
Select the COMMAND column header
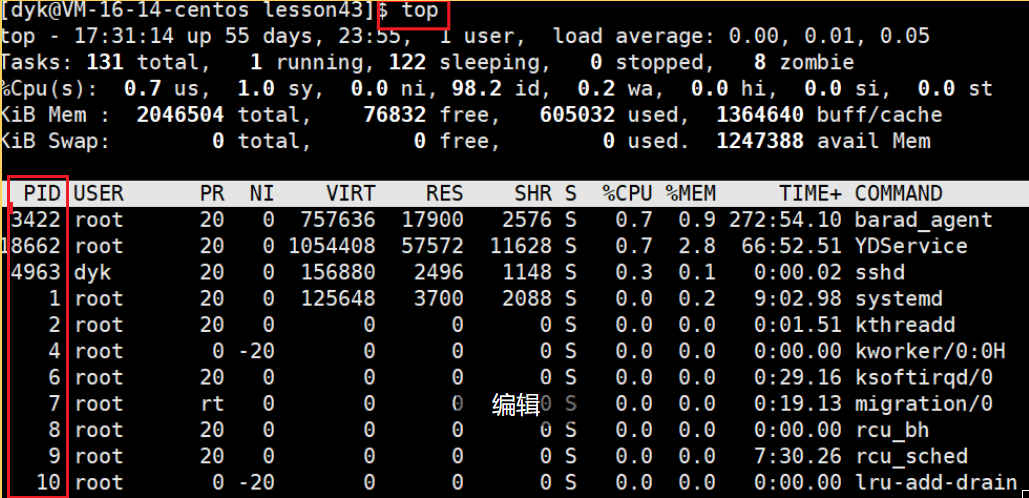click(898, 193)
